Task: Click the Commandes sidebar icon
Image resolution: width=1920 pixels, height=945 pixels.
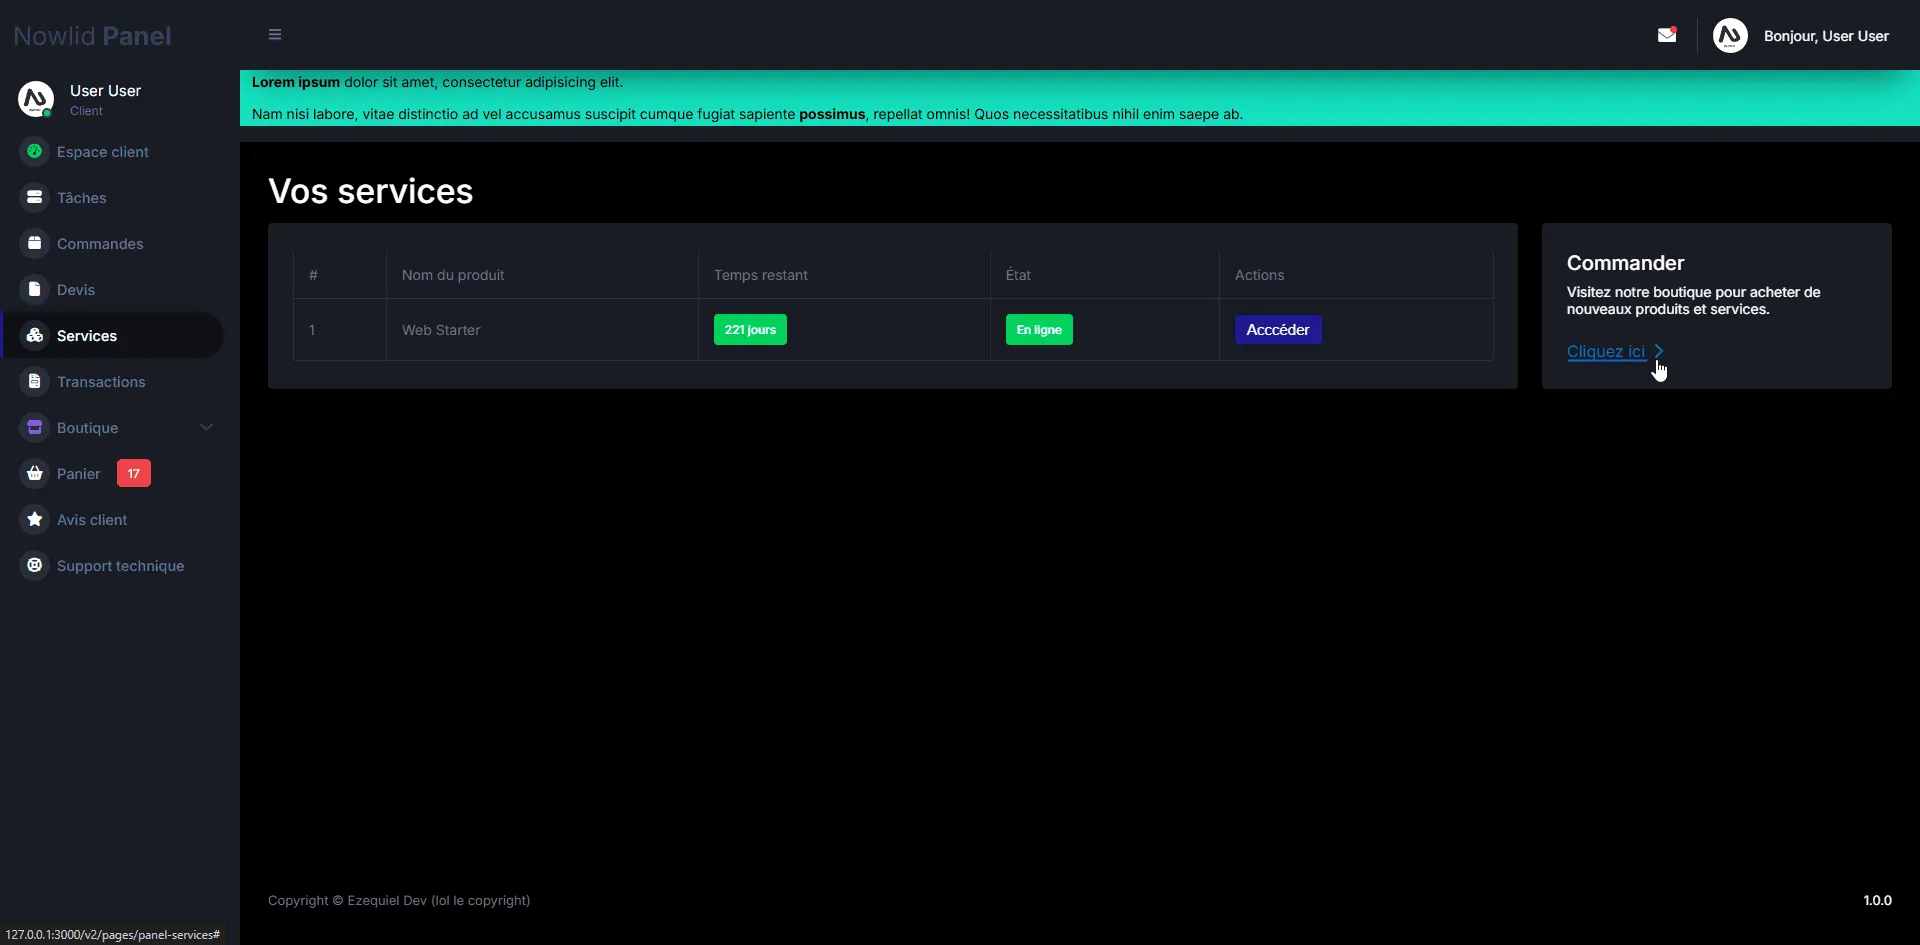Action: pyautogui.click(x=35, y=244)
